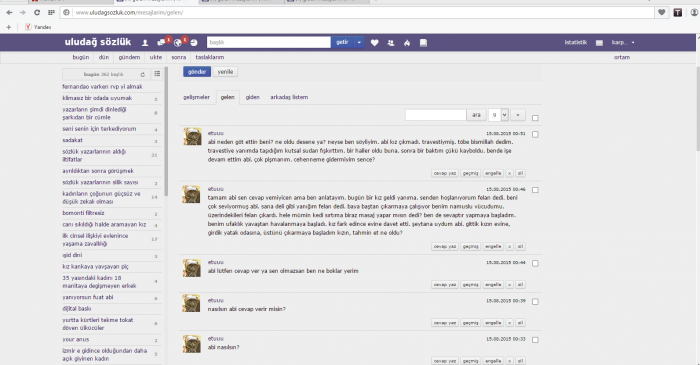Expand the dropdown arrow next to getir
Image resolution: width=700 pixels, height=365 pixels.
[359, 42]
